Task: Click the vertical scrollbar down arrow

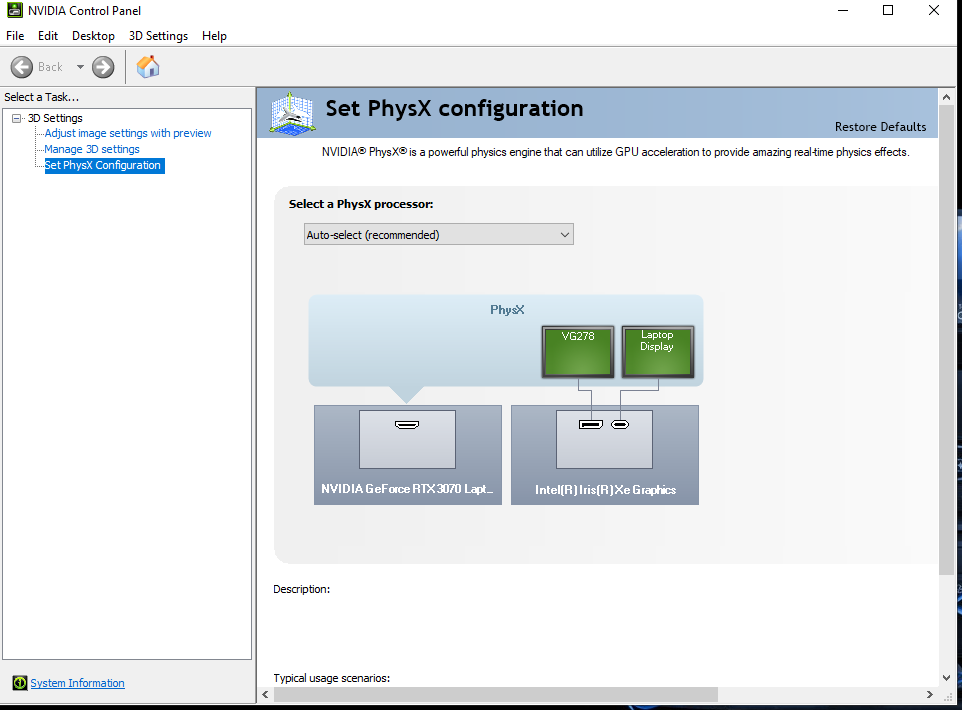Action: click(946, 678)
